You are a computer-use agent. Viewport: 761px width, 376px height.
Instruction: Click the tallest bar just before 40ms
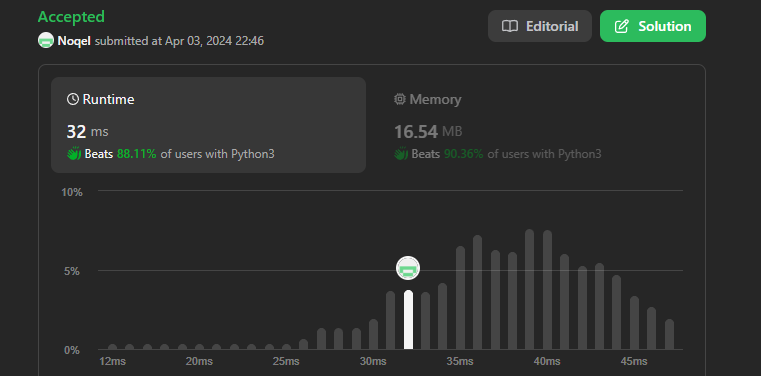[x=529, y=290]
